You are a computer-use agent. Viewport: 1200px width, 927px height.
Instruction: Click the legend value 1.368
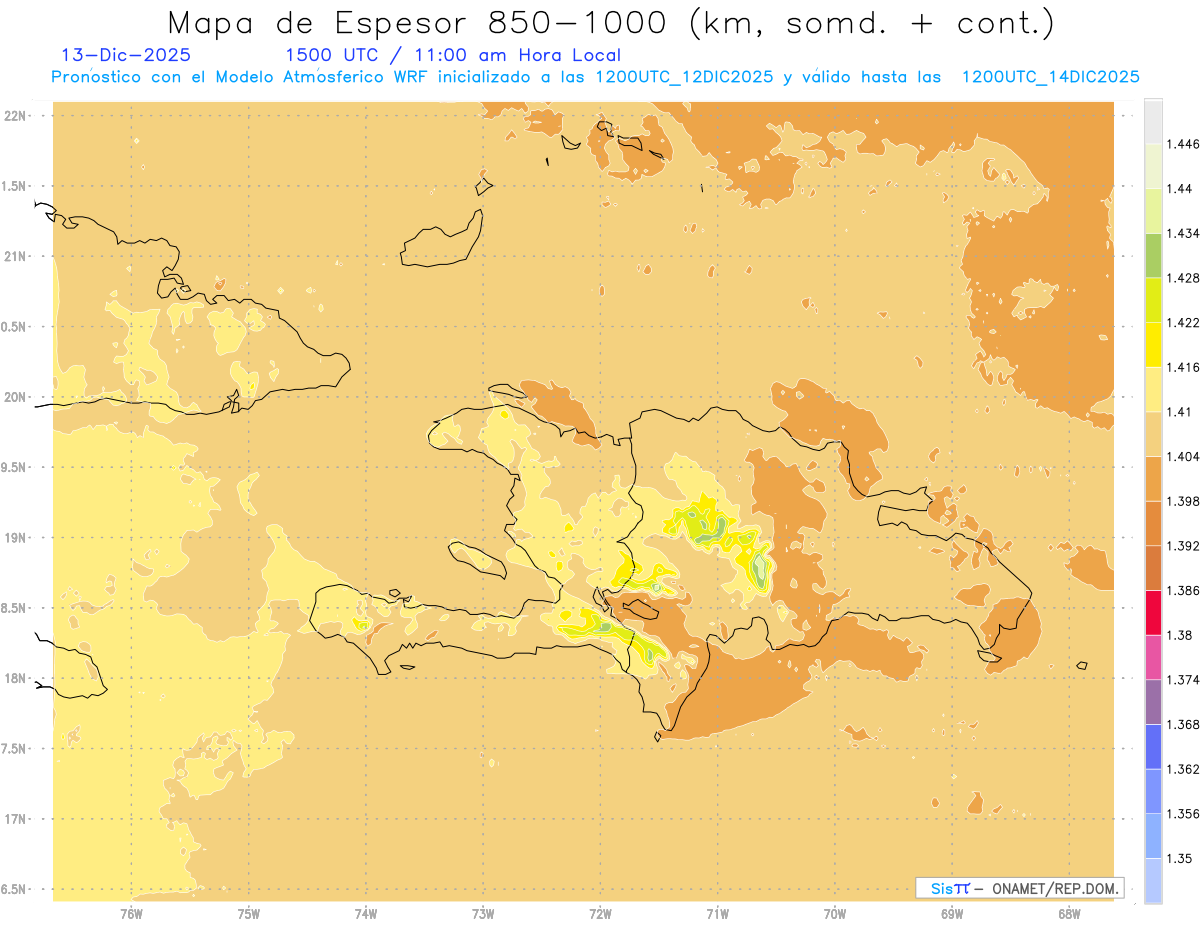tap(1183, 725)
